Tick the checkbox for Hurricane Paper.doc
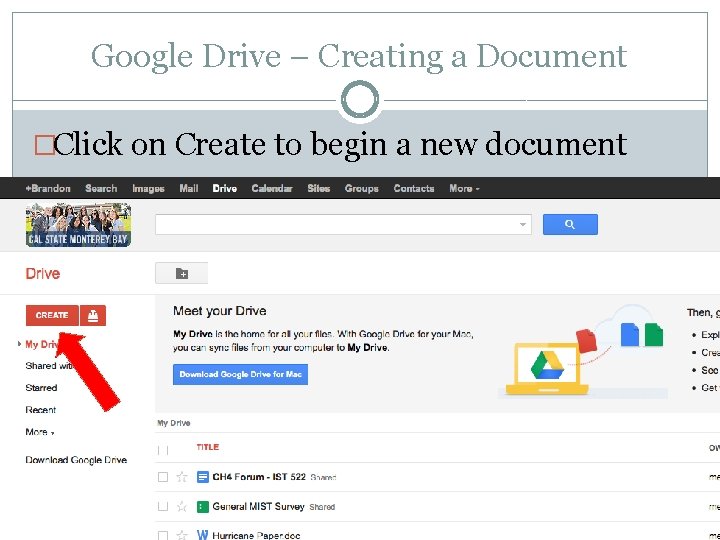 click(163, 535)
